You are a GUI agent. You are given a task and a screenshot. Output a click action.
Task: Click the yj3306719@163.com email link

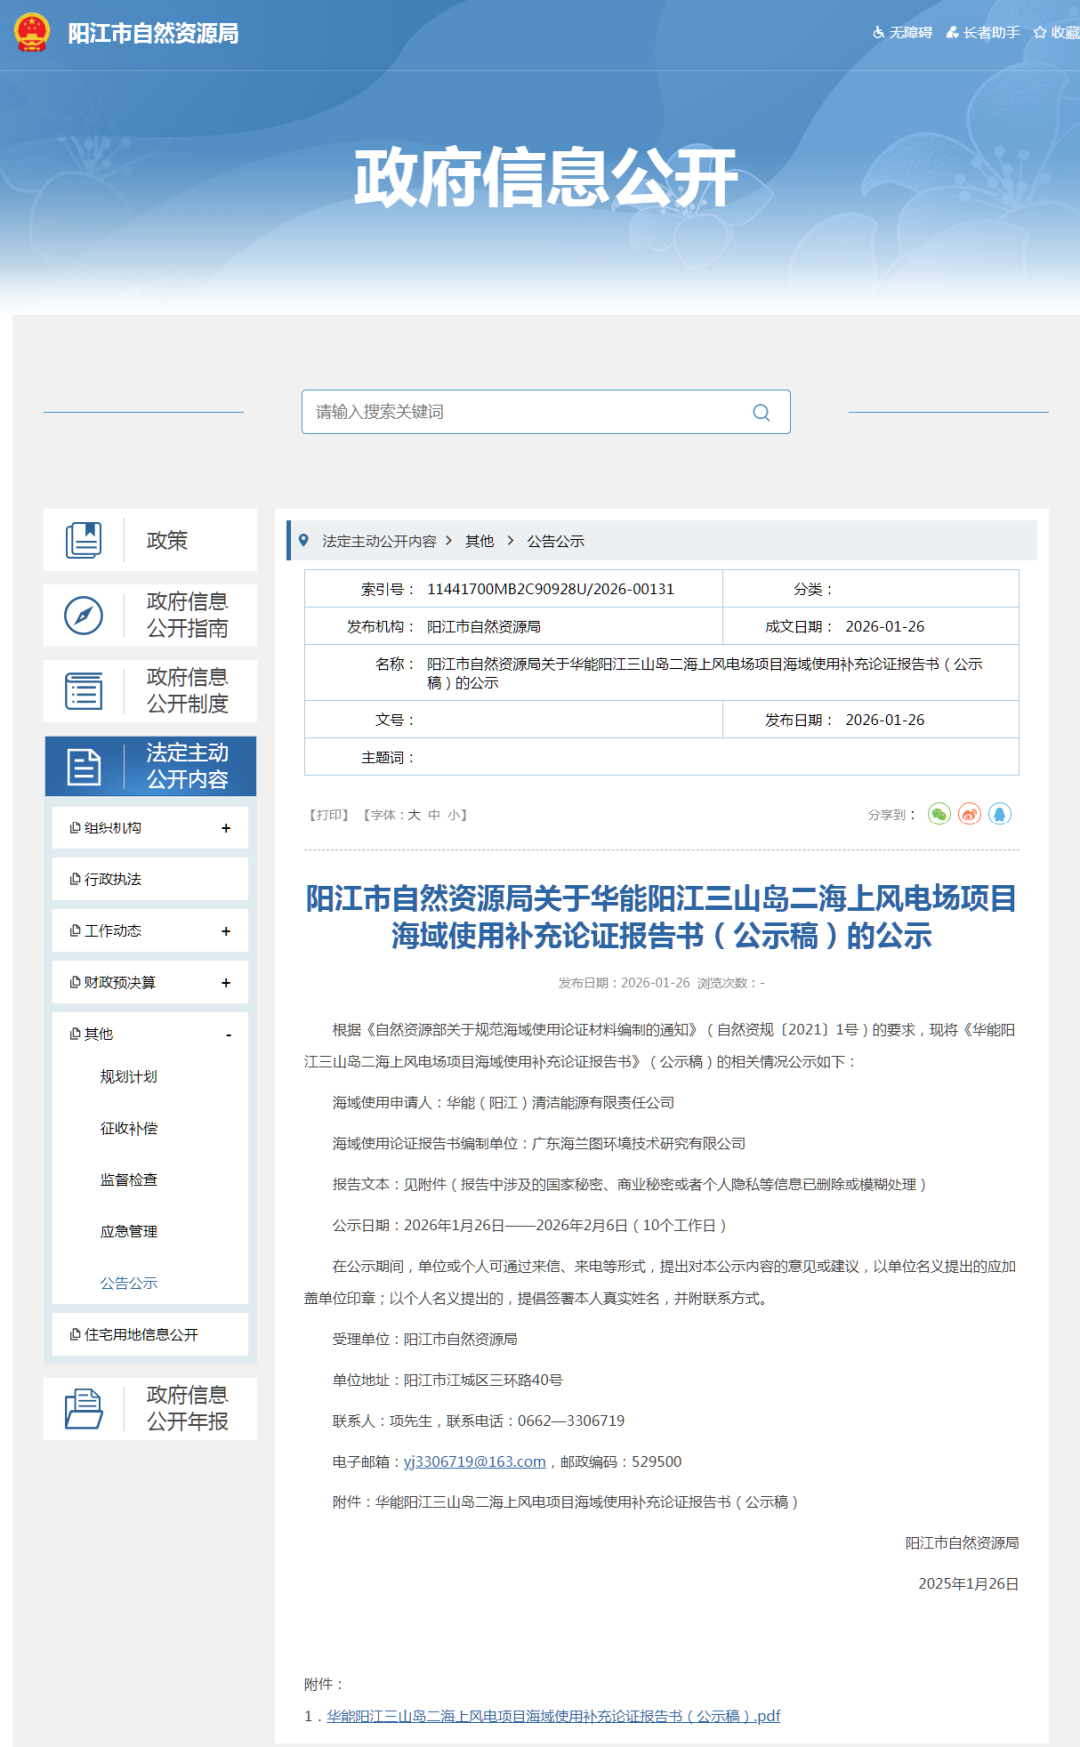pos(474,1461)
